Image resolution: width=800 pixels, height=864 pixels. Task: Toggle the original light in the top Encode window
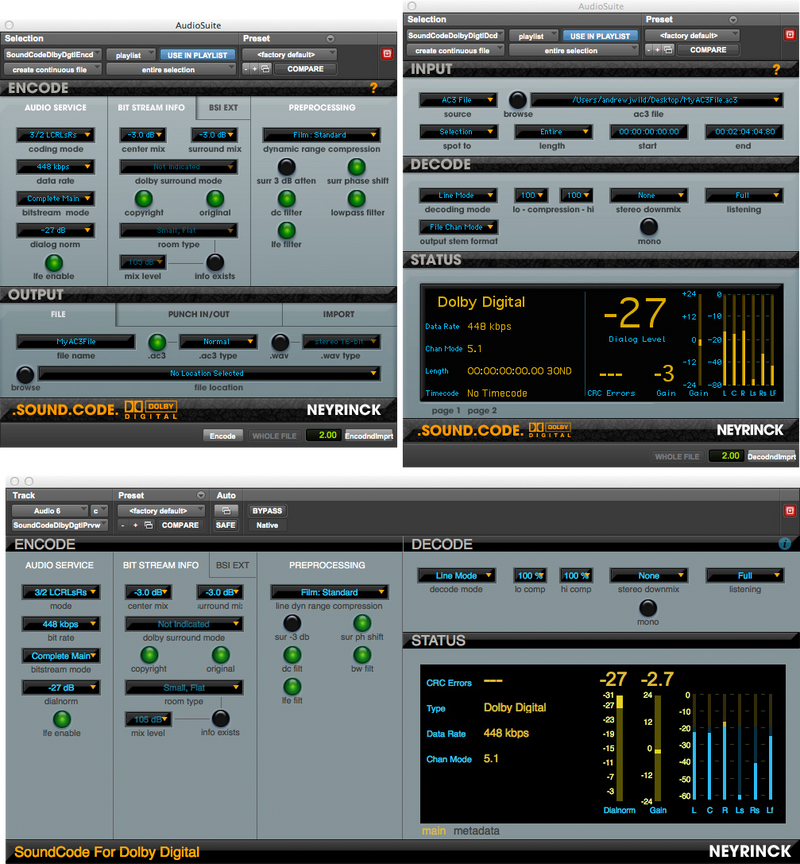(215, 198)
